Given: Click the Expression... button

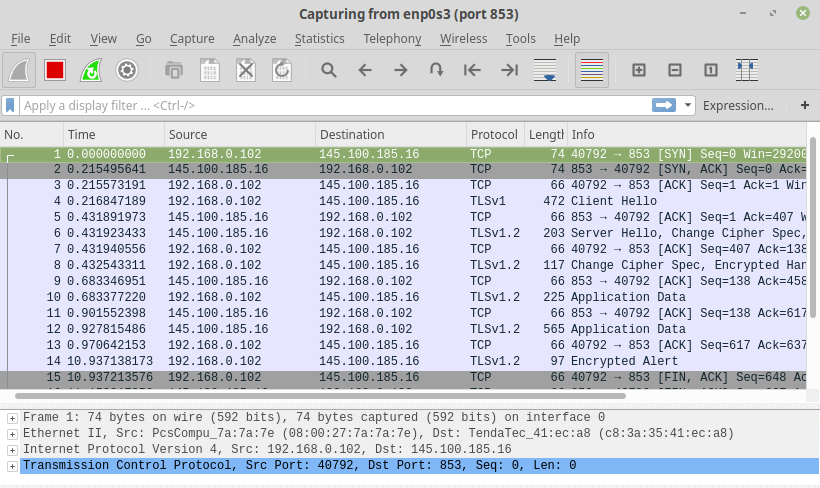Looking at the screenshot, I should coord(738,105).
